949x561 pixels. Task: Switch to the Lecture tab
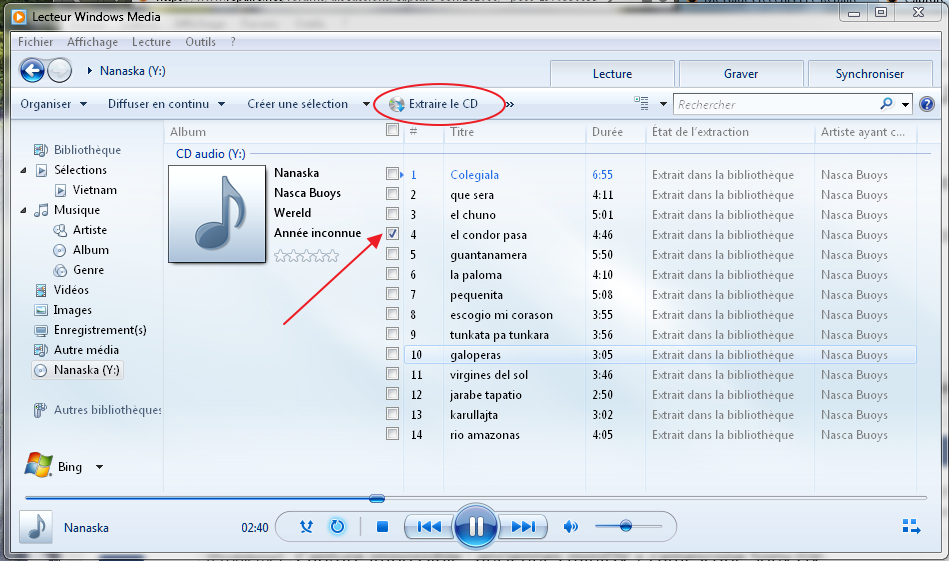click(612, 74)
